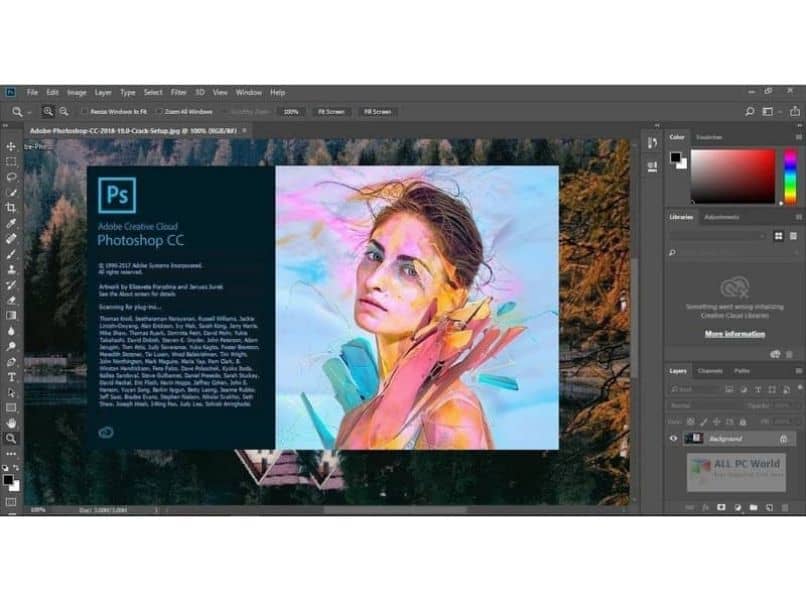This screenshot has width=806, height=600.
Task: Select the Quick Selection tool
Action: (11, 193)
